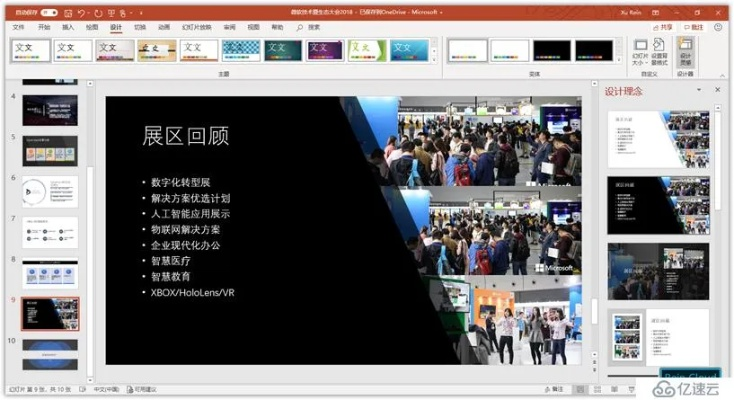Toggle the AutoSave (自动保存) switch
Viewport: 734px width, 400px height.
pos(49,12)
